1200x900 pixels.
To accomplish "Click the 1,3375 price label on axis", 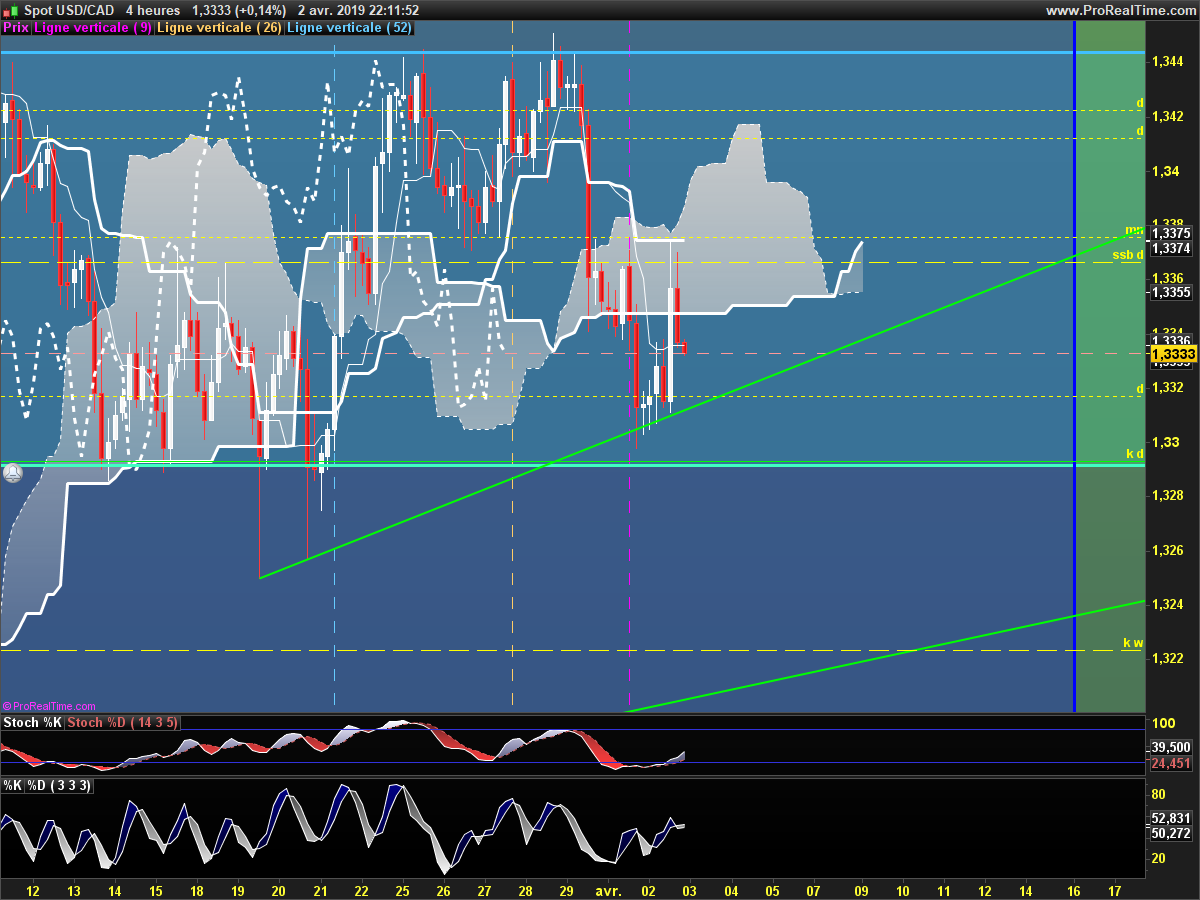I will 1171,233.
